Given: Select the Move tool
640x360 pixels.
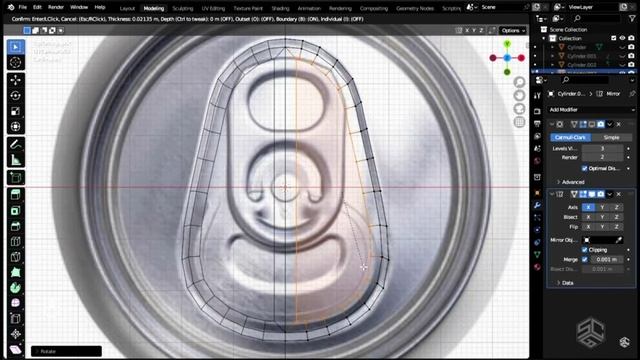Looking at the screenshot, I should (x=16, y=80).
